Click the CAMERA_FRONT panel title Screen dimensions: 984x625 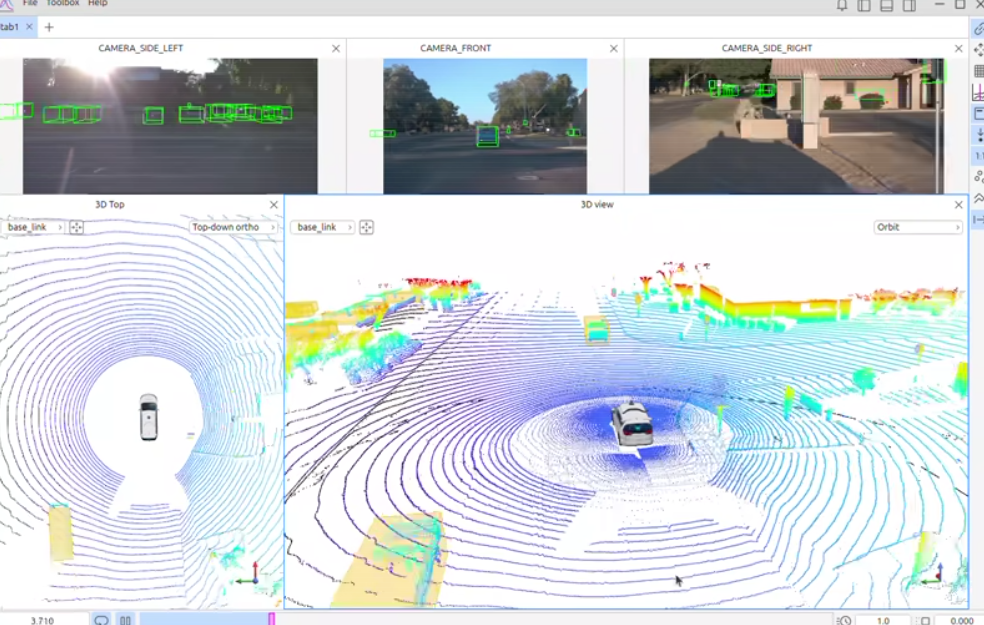[x=456, y=48]
